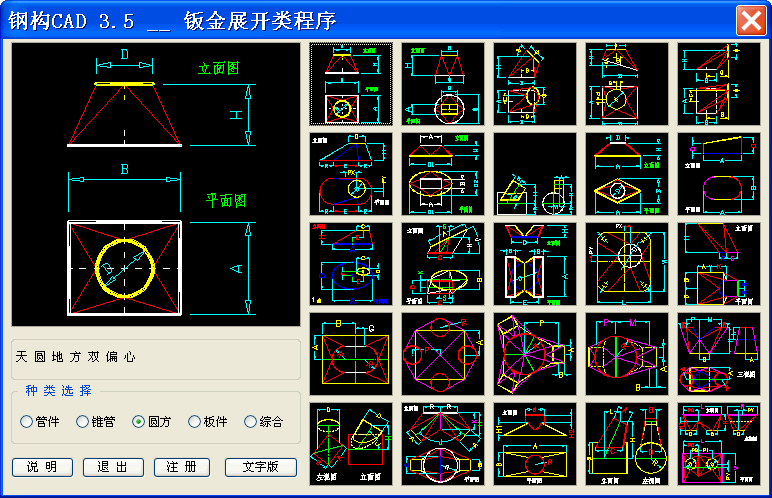Image resolution: width=772 pixels, height=498 pixels.
Task: Select cylinder on red square thumbnail with 左视图
Action: 351,444
